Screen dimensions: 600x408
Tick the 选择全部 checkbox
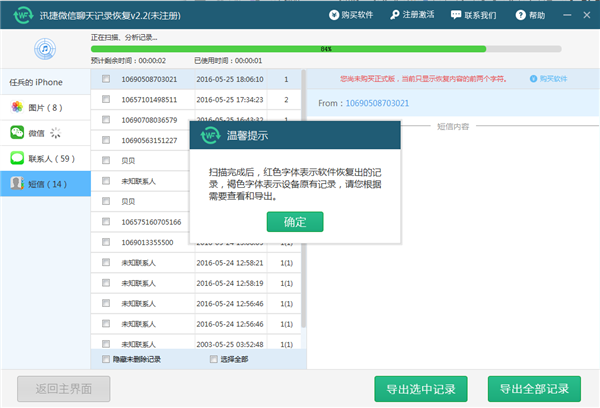tap(213, 359)
